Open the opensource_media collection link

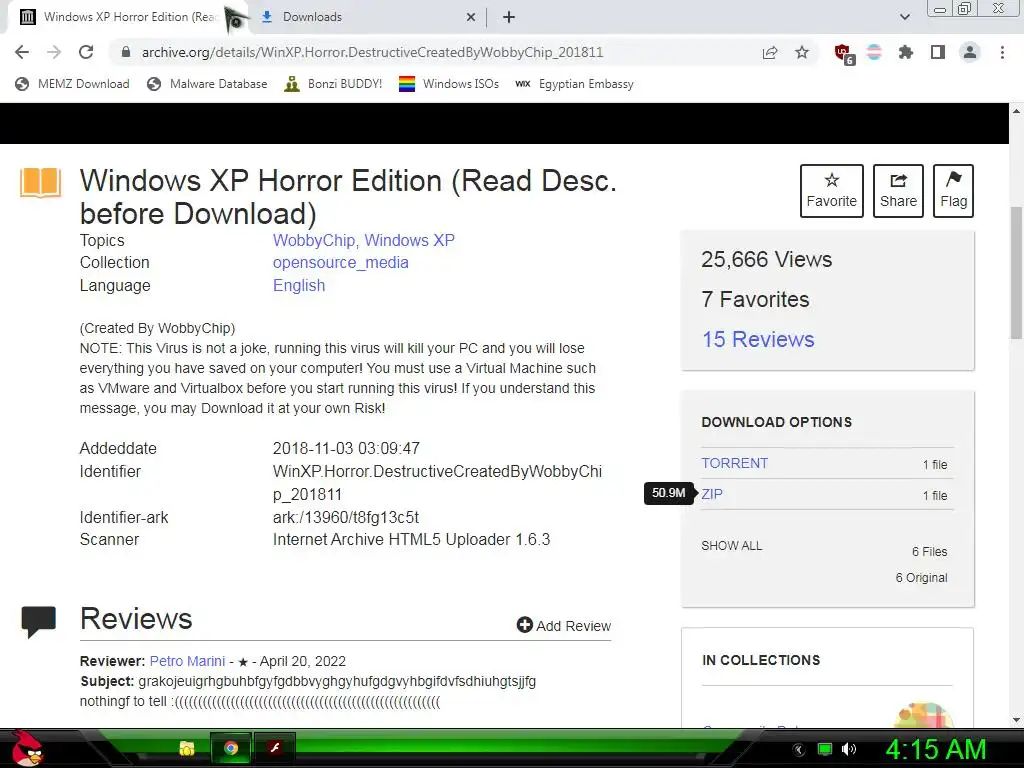point(341,263)
